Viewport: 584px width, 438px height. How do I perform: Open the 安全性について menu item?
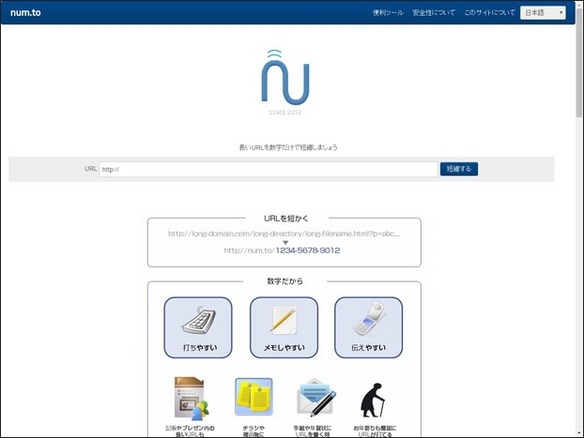click(x=434, y=13)
